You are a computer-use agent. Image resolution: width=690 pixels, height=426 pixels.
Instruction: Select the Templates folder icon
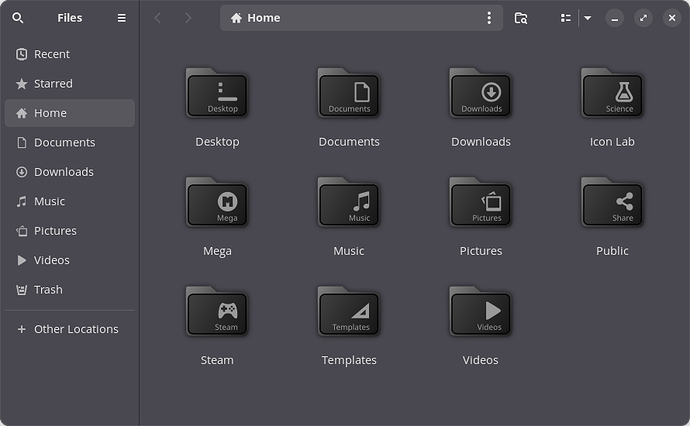pos(349,311)
